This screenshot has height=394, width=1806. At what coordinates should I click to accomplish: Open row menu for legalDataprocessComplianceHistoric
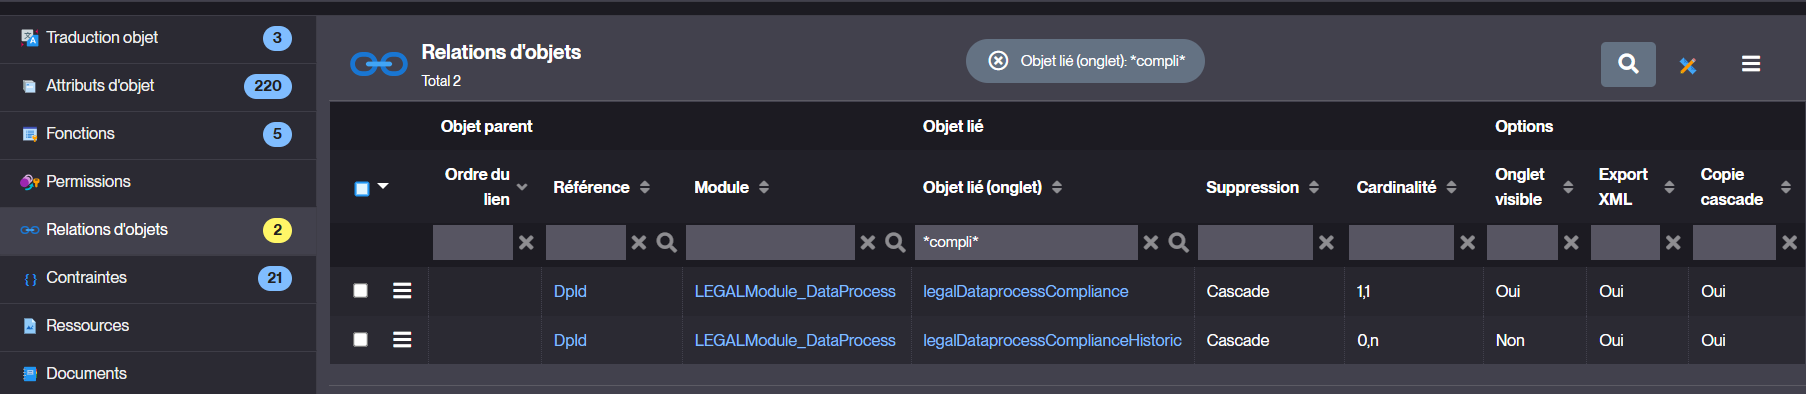[402, 340]
